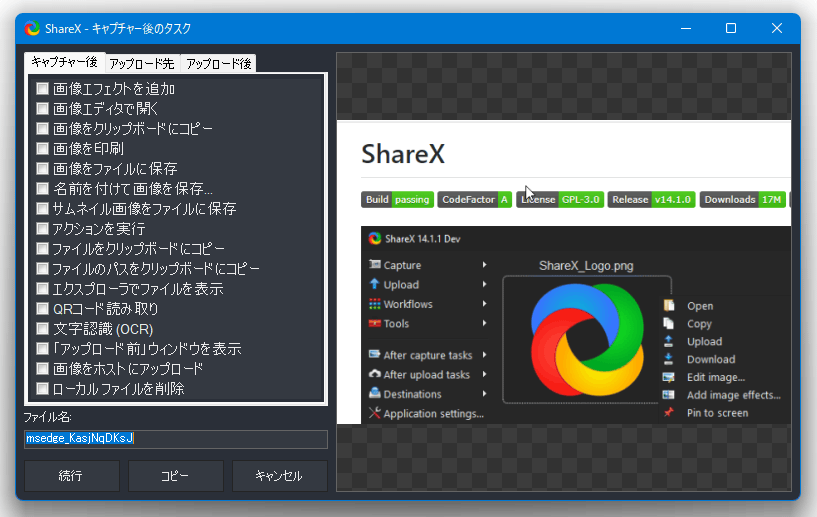The image size is (817, 517).
Task: Click the After capture tasks icon
Action: tap(375, 354)
